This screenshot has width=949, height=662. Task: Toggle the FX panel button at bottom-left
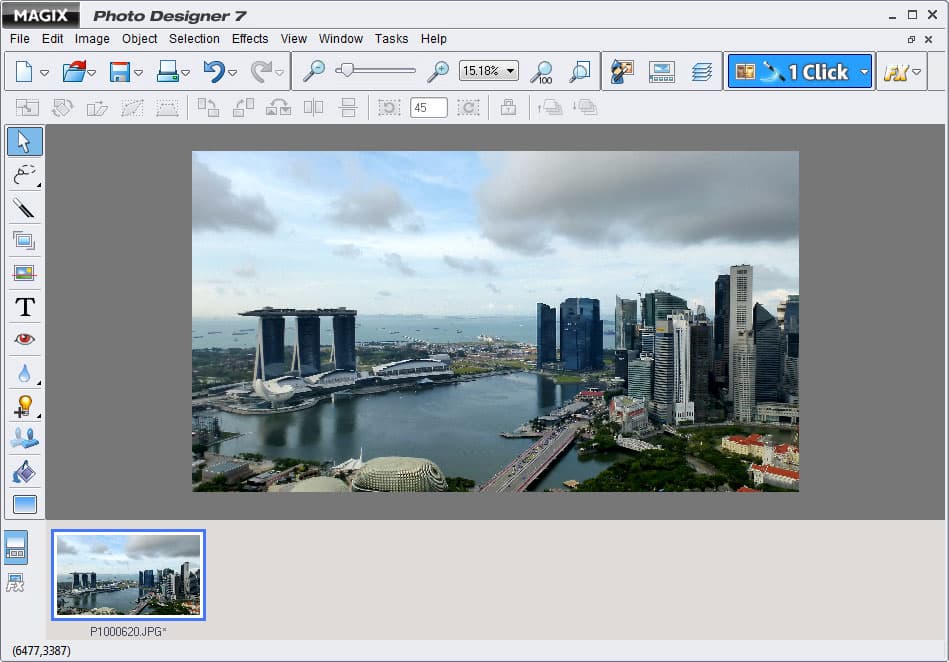tap(16, 583)
